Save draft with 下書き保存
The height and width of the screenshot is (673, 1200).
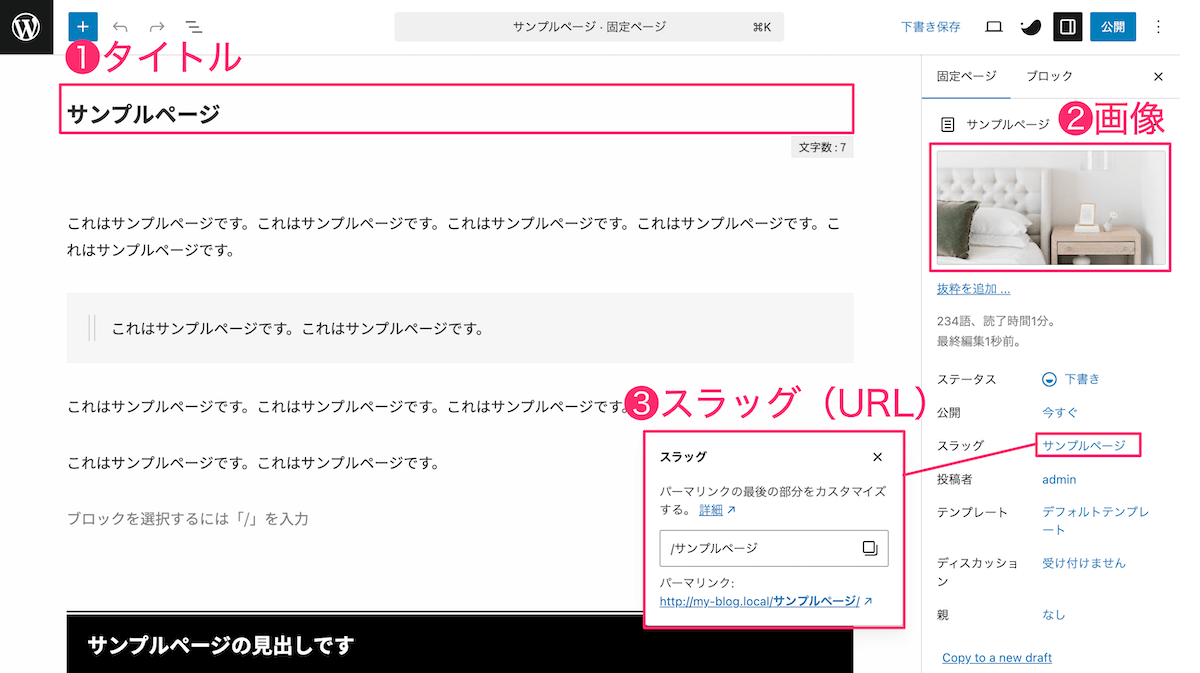[930, 27]
